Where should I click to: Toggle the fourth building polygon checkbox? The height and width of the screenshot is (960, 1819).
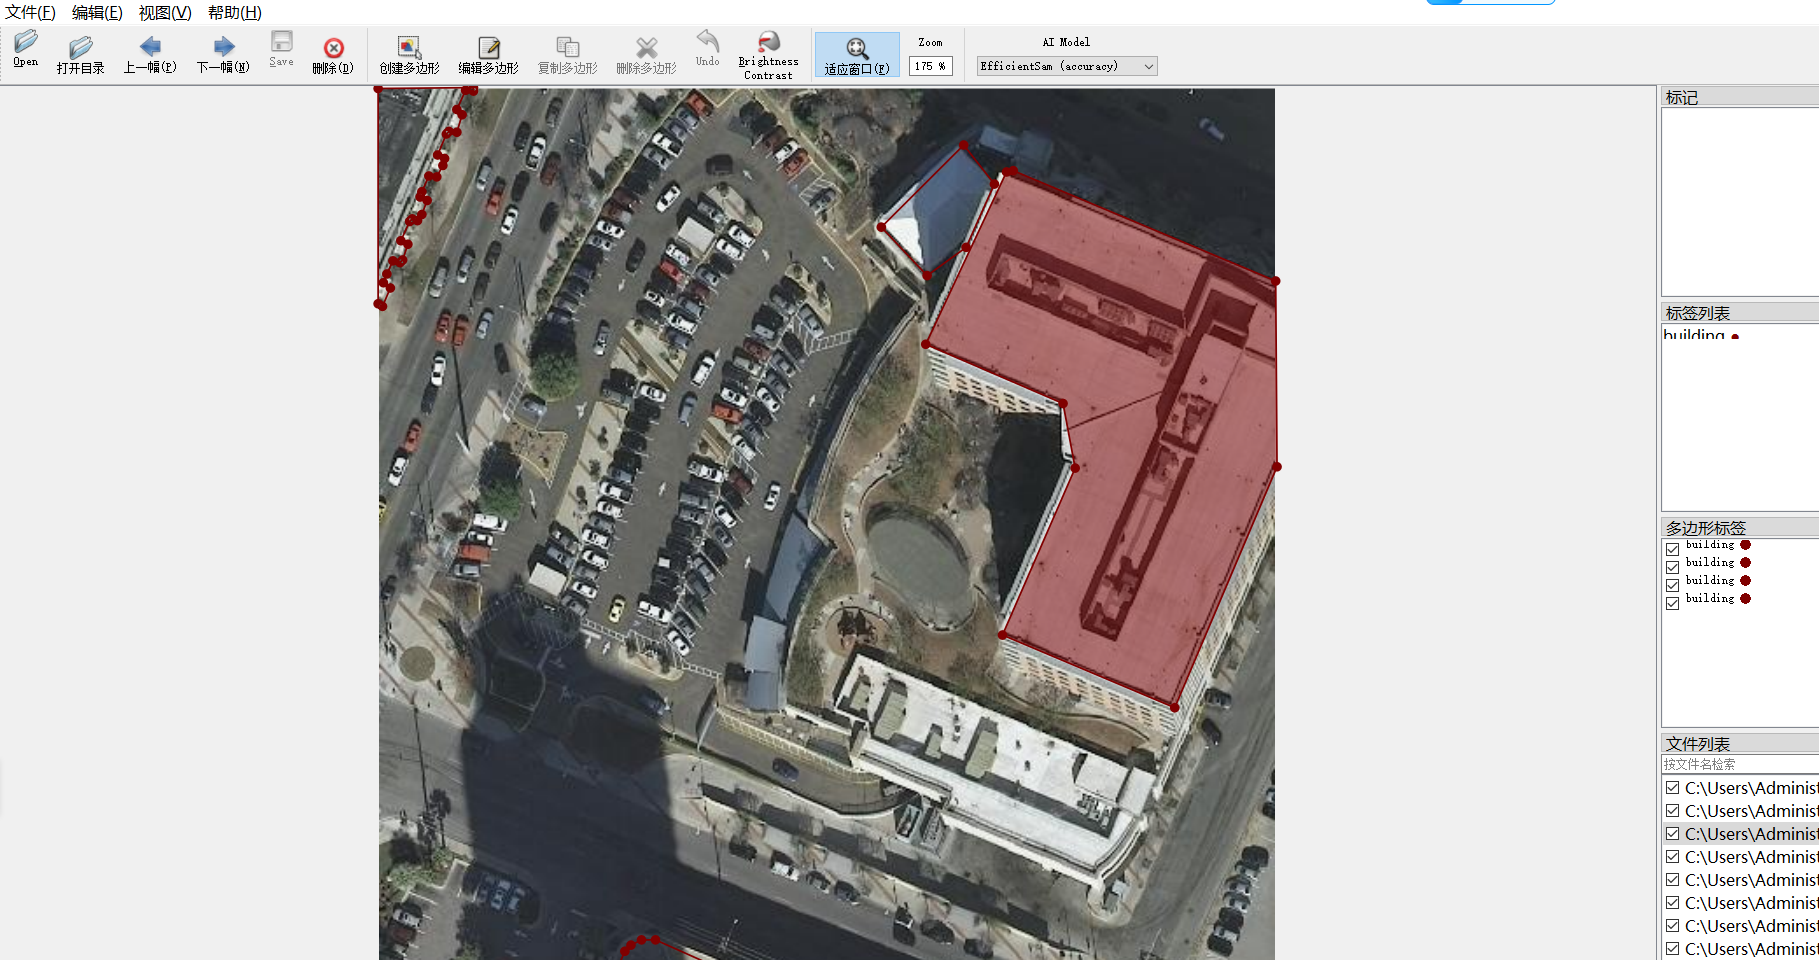[x=1672, y=603]
